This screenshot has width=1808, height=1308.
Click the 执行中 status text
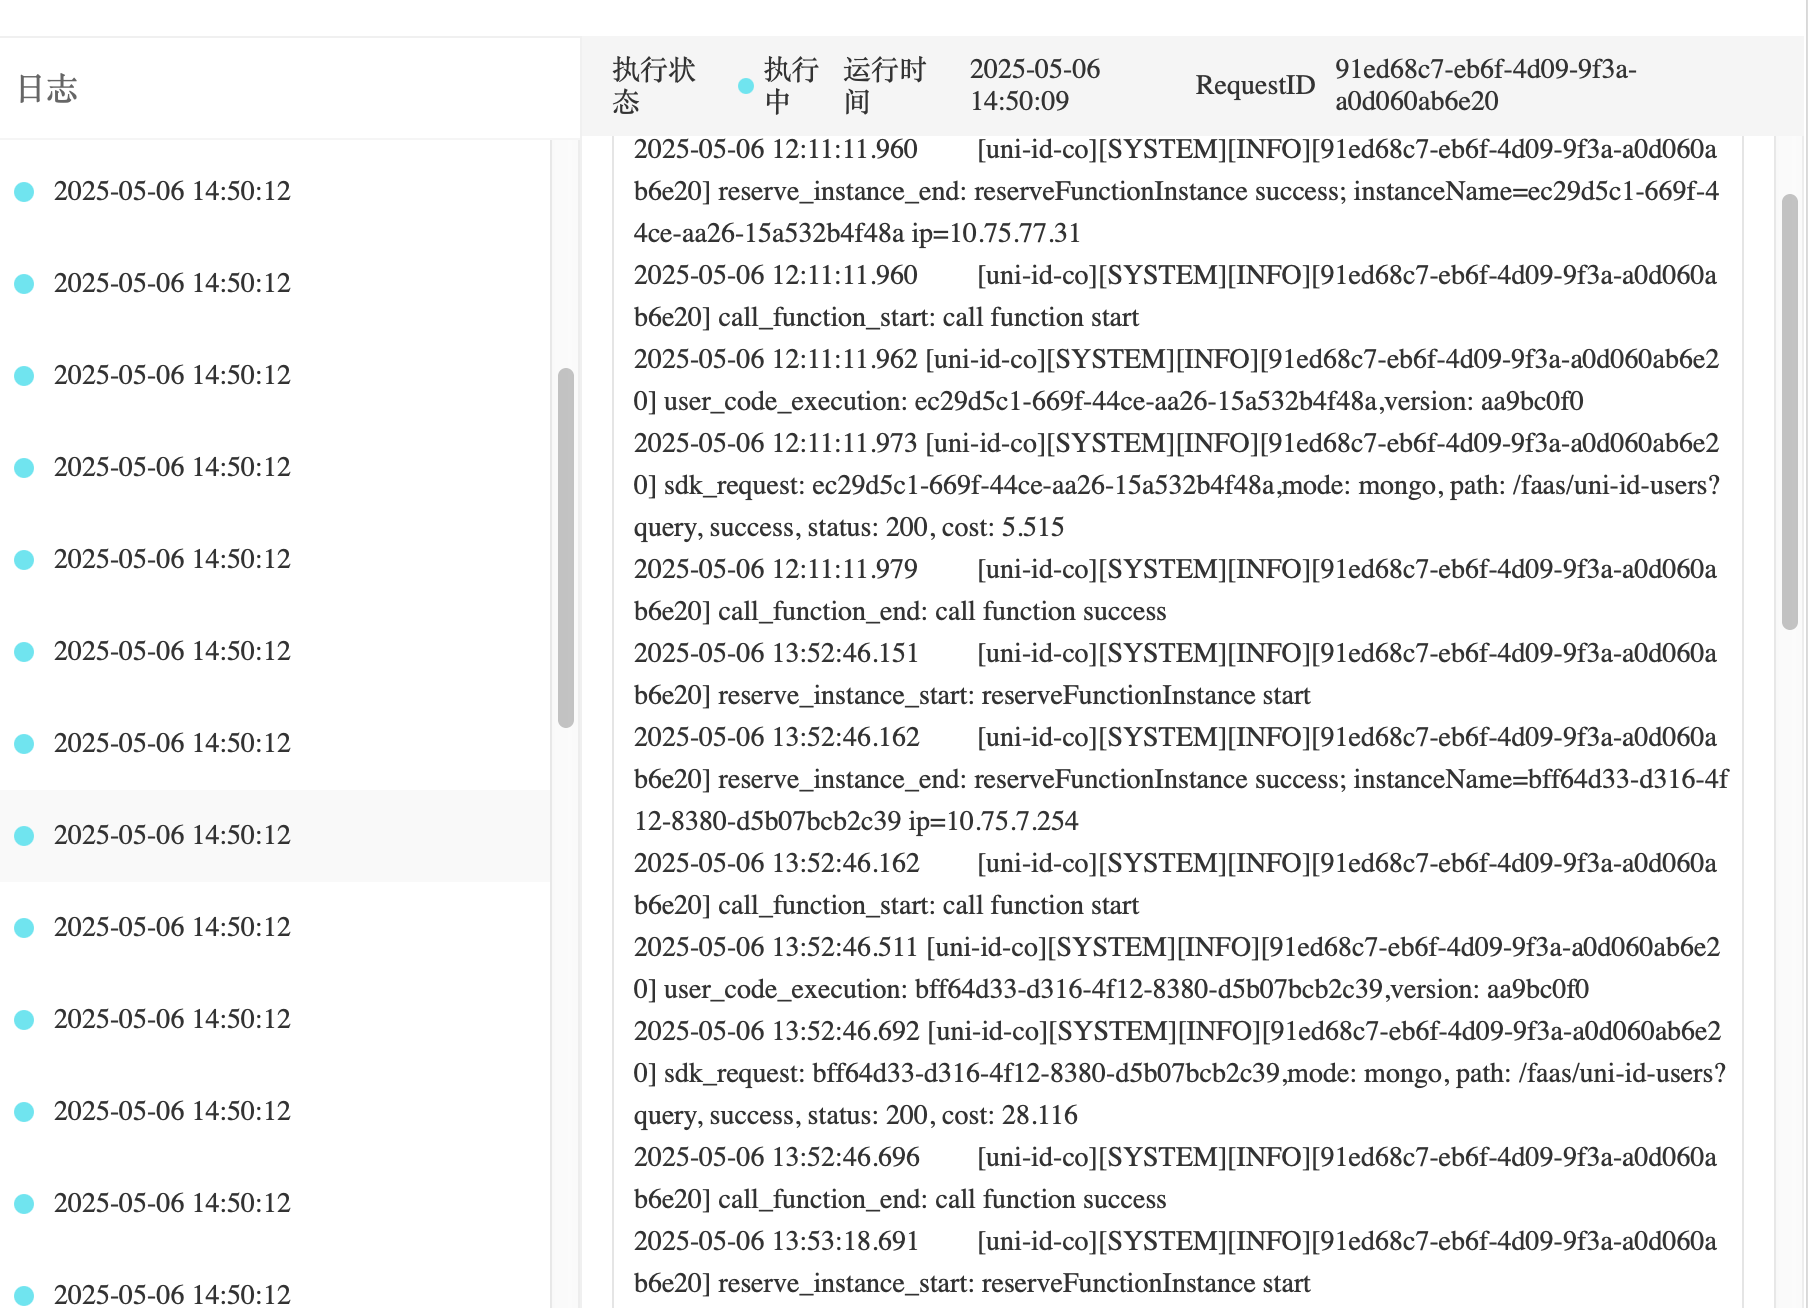[791, 85]
